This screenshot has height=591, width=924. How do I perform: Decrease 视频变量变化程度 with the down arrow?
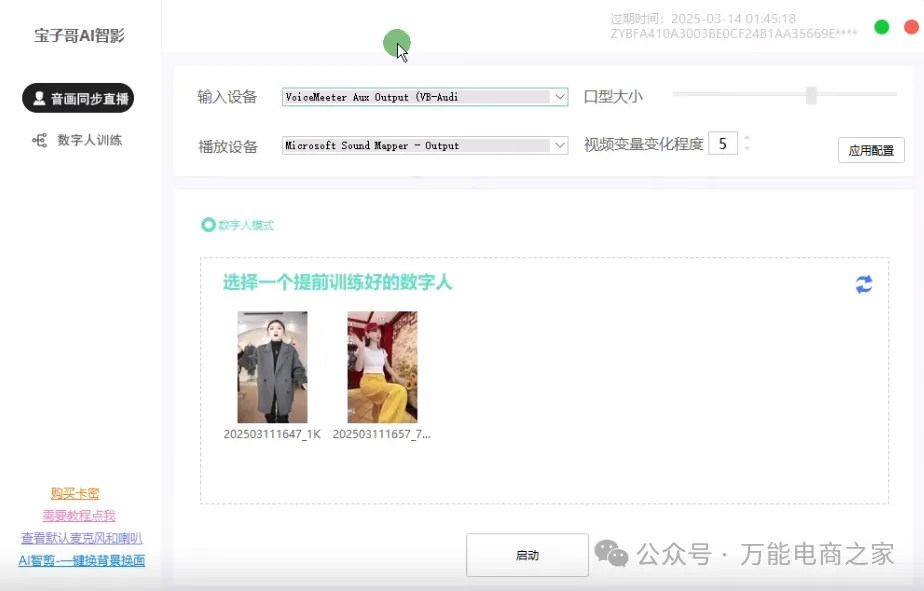[x=747, y=150]
